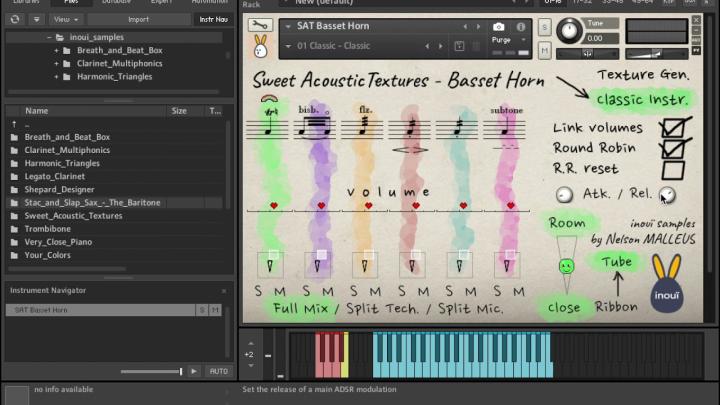
Task: Choose the close mic label
Action: (x=564, y=308)
